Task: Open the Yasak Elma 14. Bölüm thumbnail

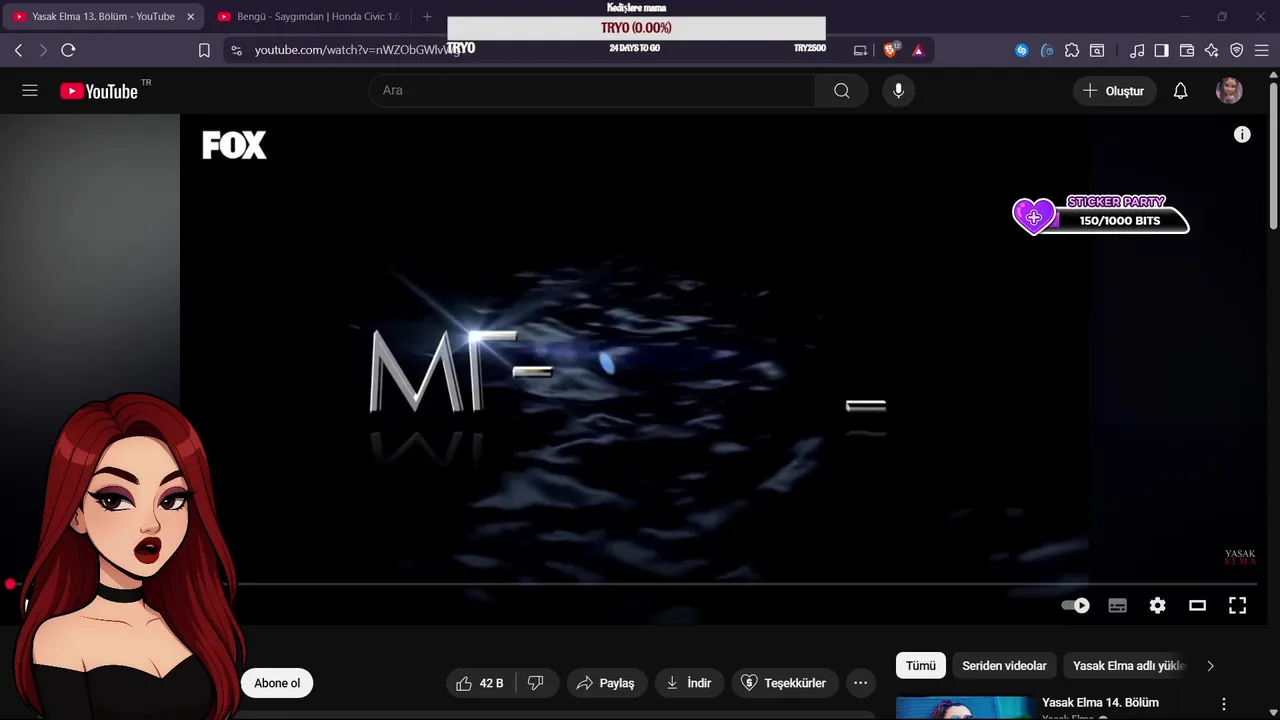Action: tap(965, 708)
